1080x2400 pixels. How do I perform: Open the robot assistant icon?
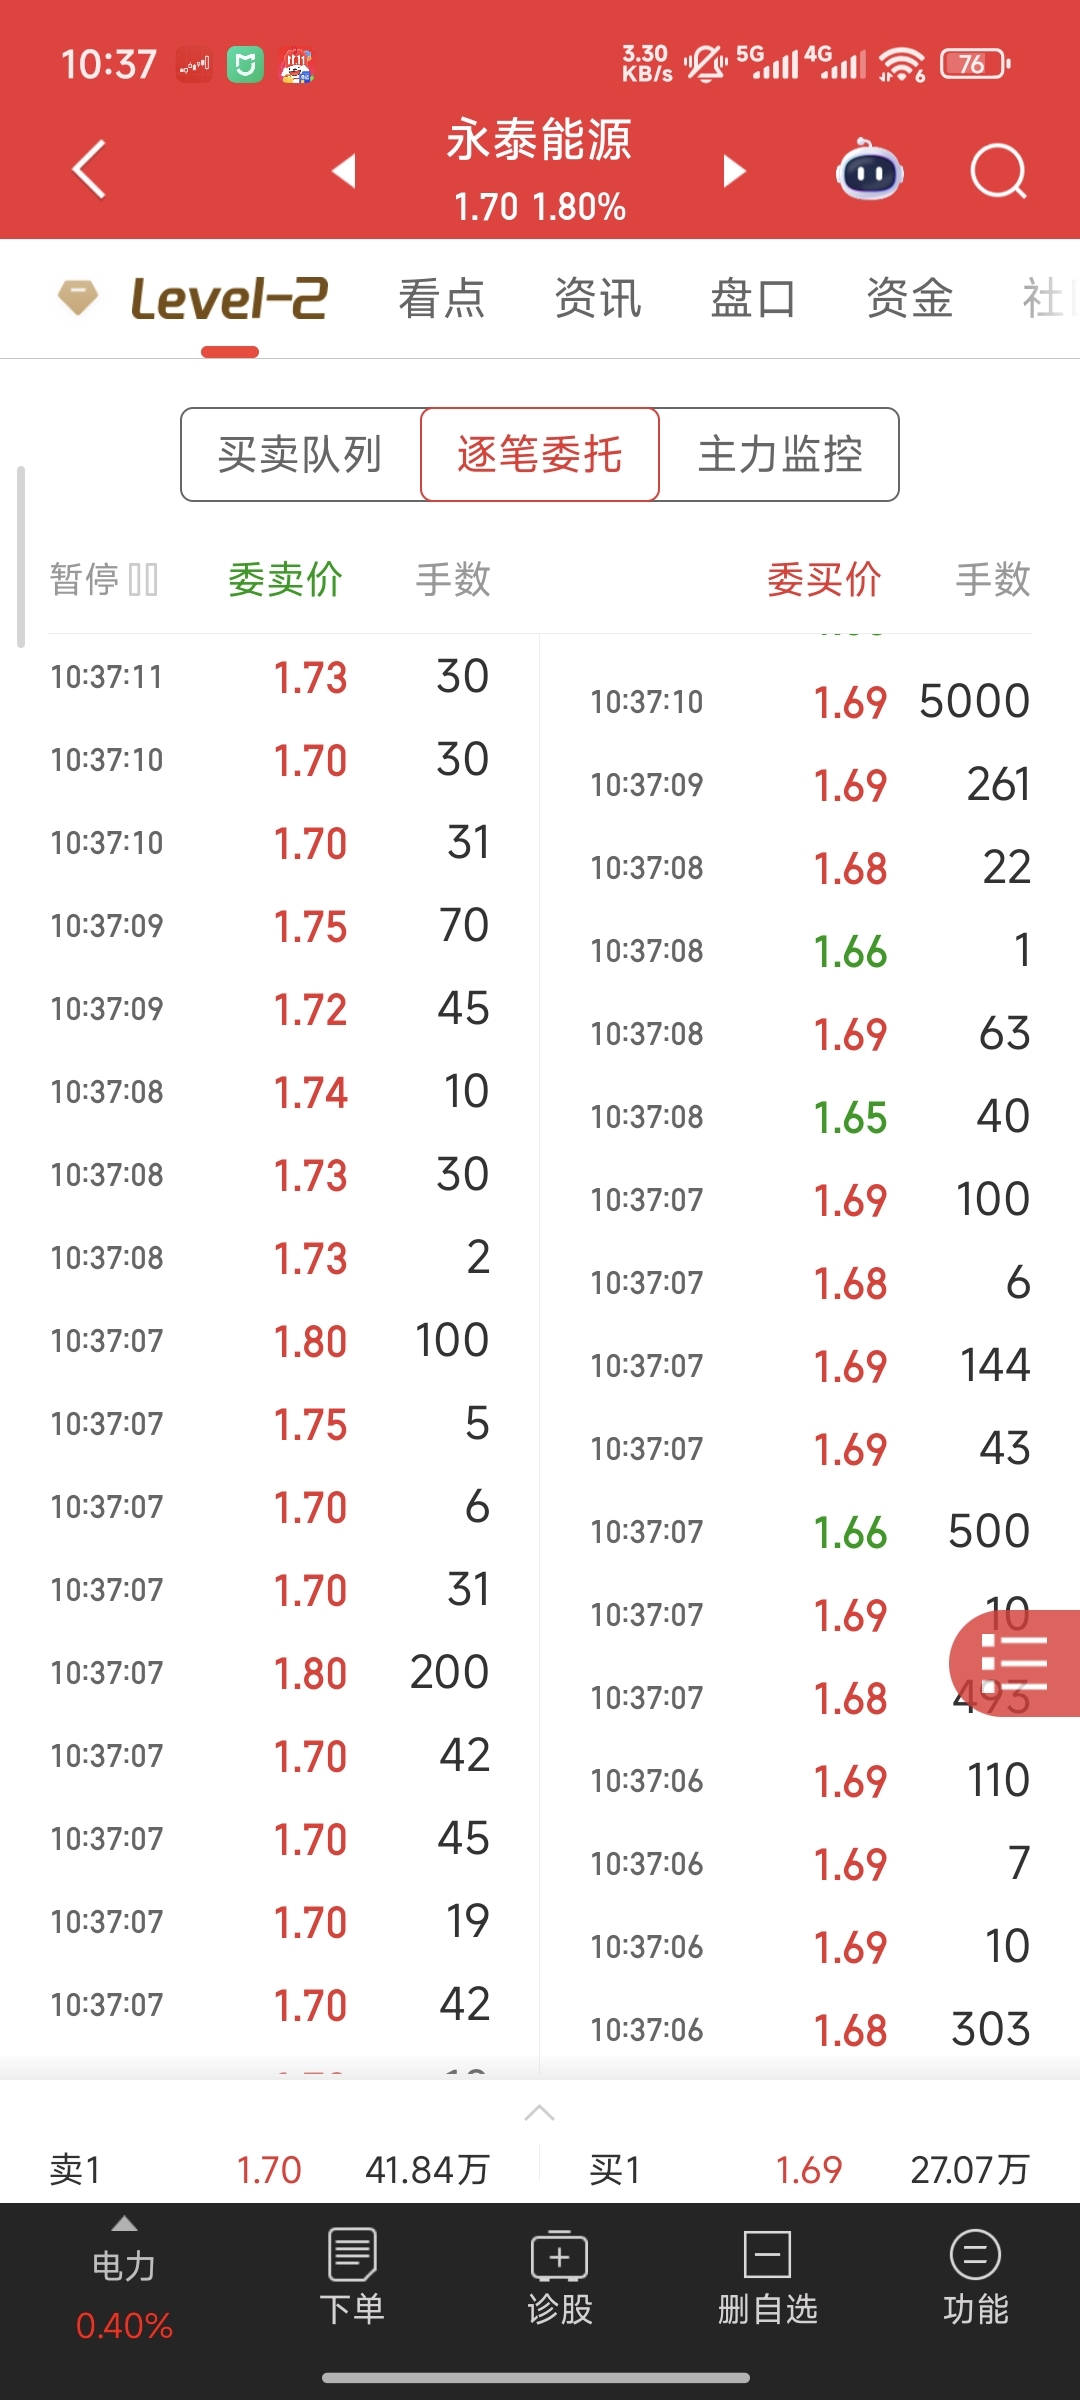[869, 171]
